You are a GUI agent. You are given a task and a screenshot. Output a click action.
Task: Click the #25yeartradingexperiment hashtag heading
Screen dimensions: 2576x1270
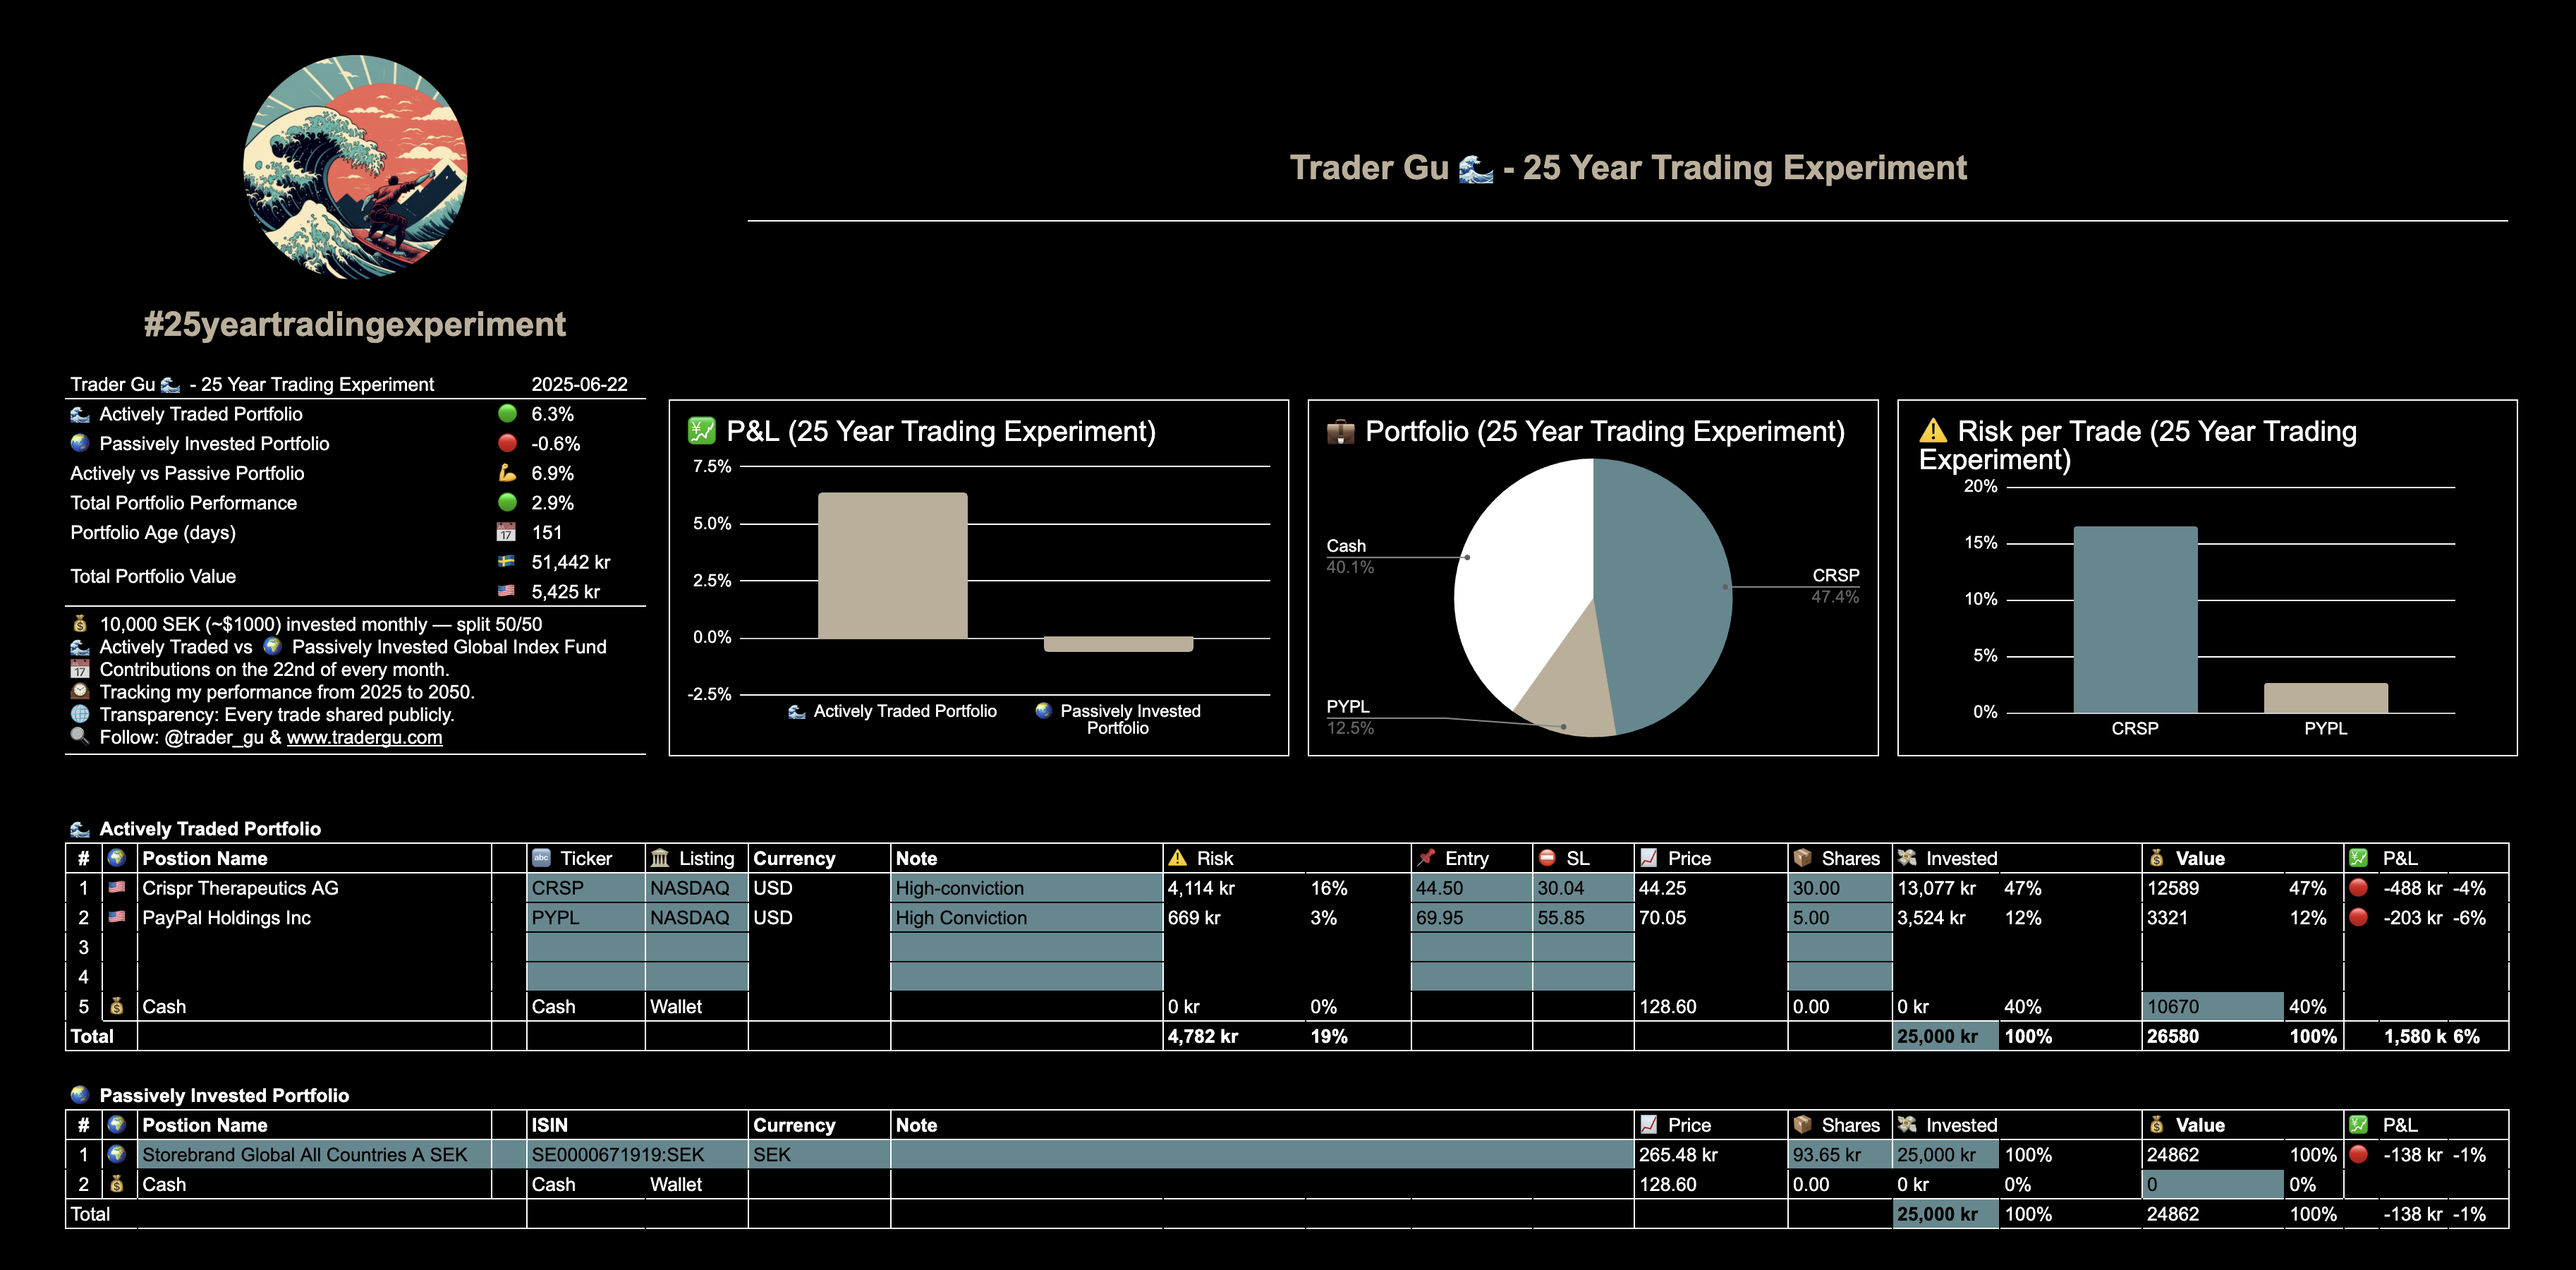[355, 324]
